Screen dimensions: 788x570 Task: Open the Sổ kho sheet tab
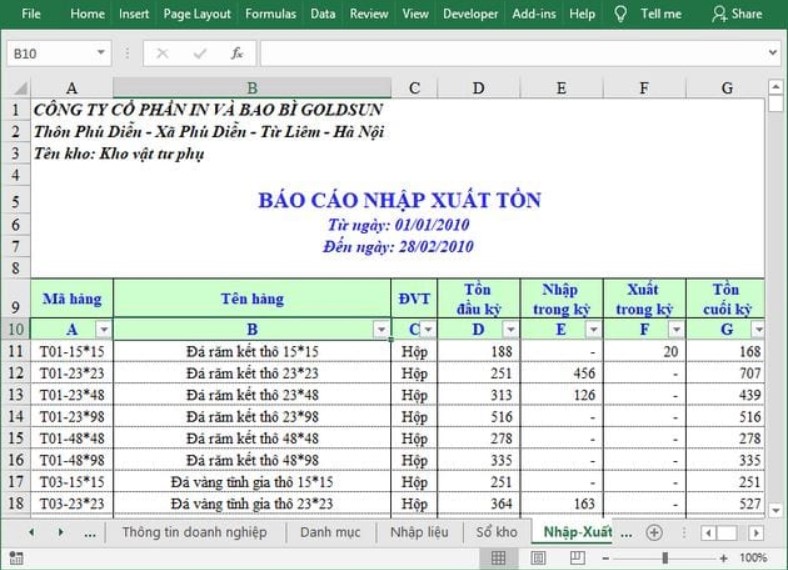pyautogui.click(x=497, y=532)
